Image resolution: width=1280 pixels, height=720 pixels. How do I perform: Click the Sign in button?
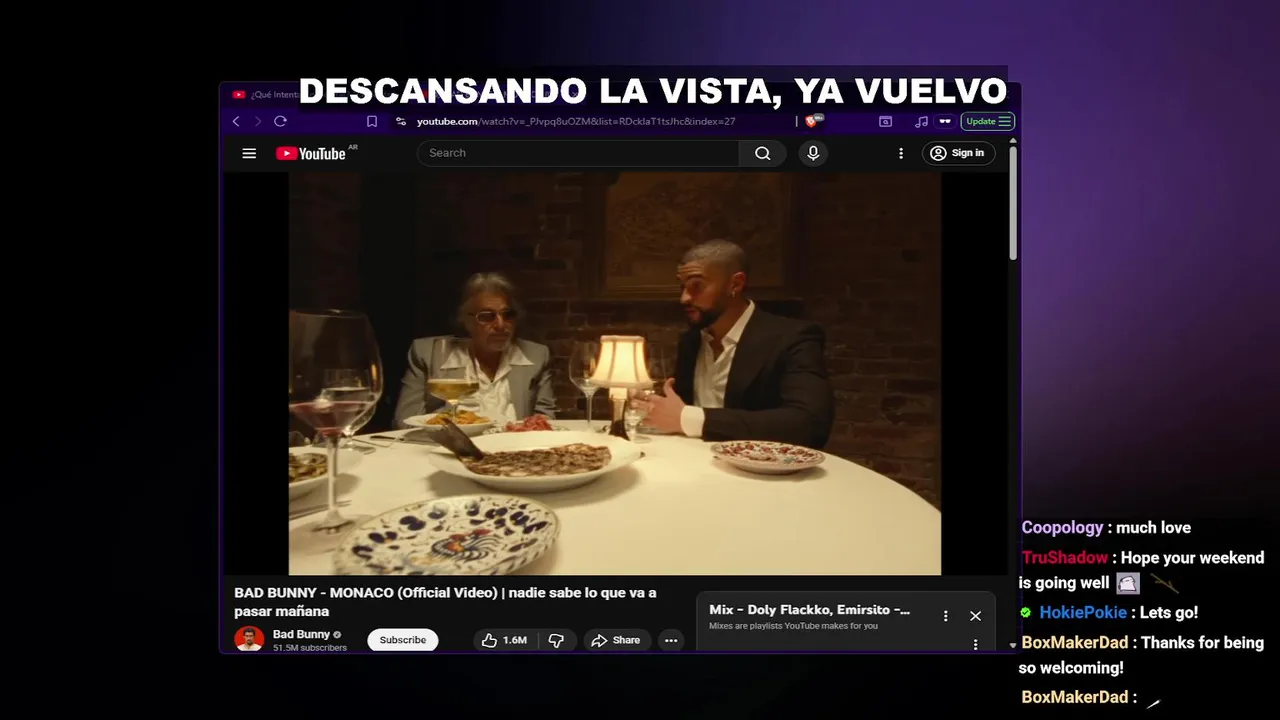pyautogui.click(x=958, y=153)
